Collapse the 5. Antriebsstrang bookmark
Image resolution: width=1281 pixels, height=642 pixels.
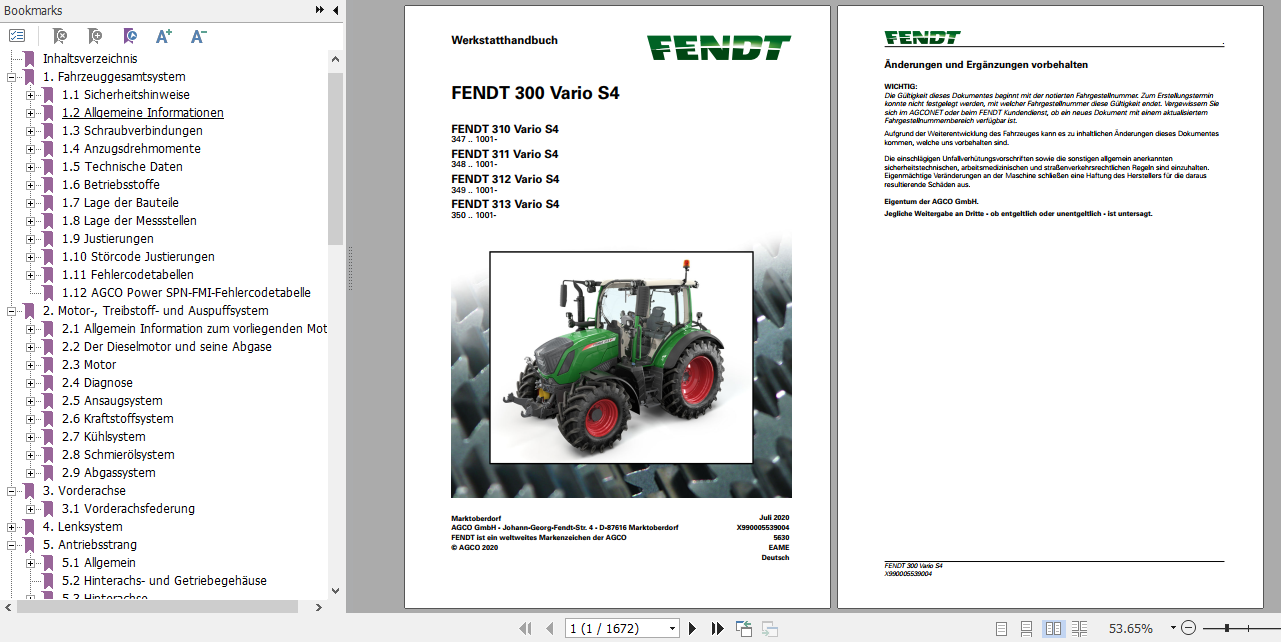tap(12, 545)
